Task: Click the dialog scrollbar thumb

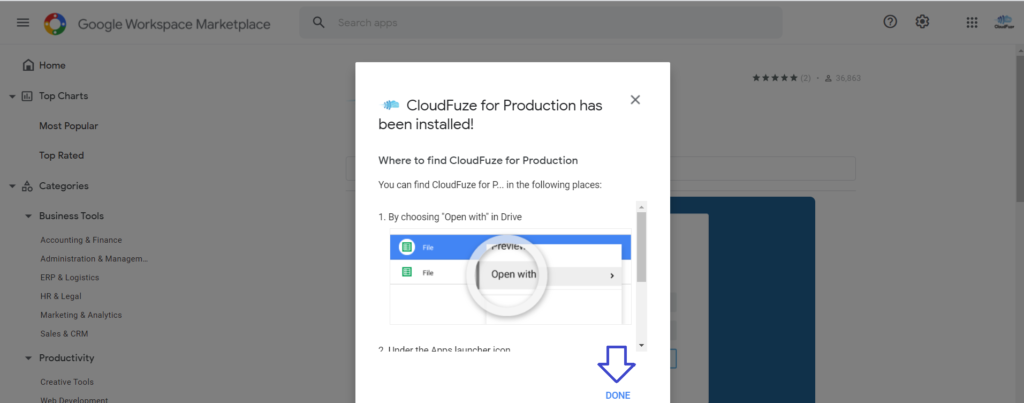Action: [x=641, y=247]
